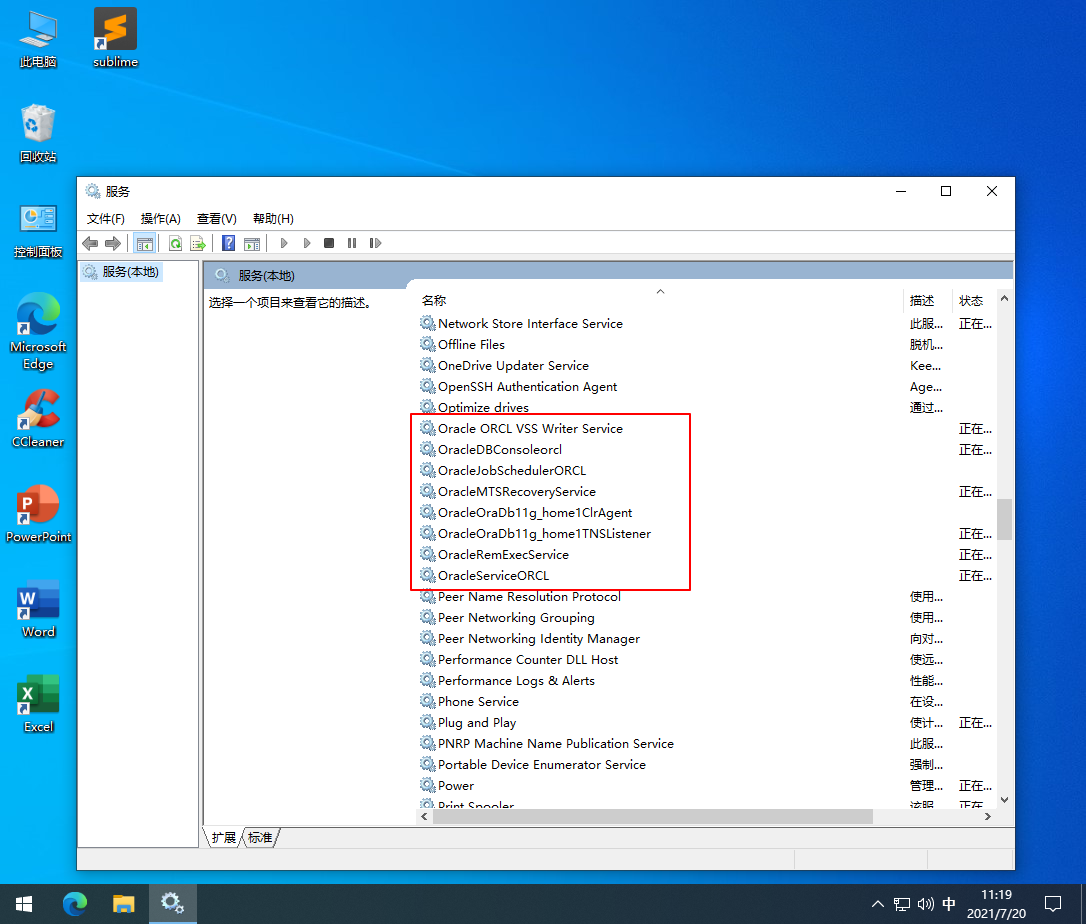Click the Refresh toolbar icon

175,243
